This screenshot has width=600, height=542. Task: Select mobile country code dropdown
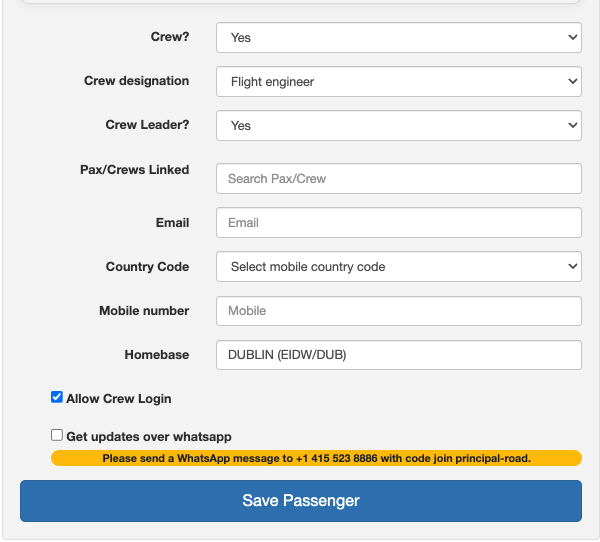click(x=398, y=267)
